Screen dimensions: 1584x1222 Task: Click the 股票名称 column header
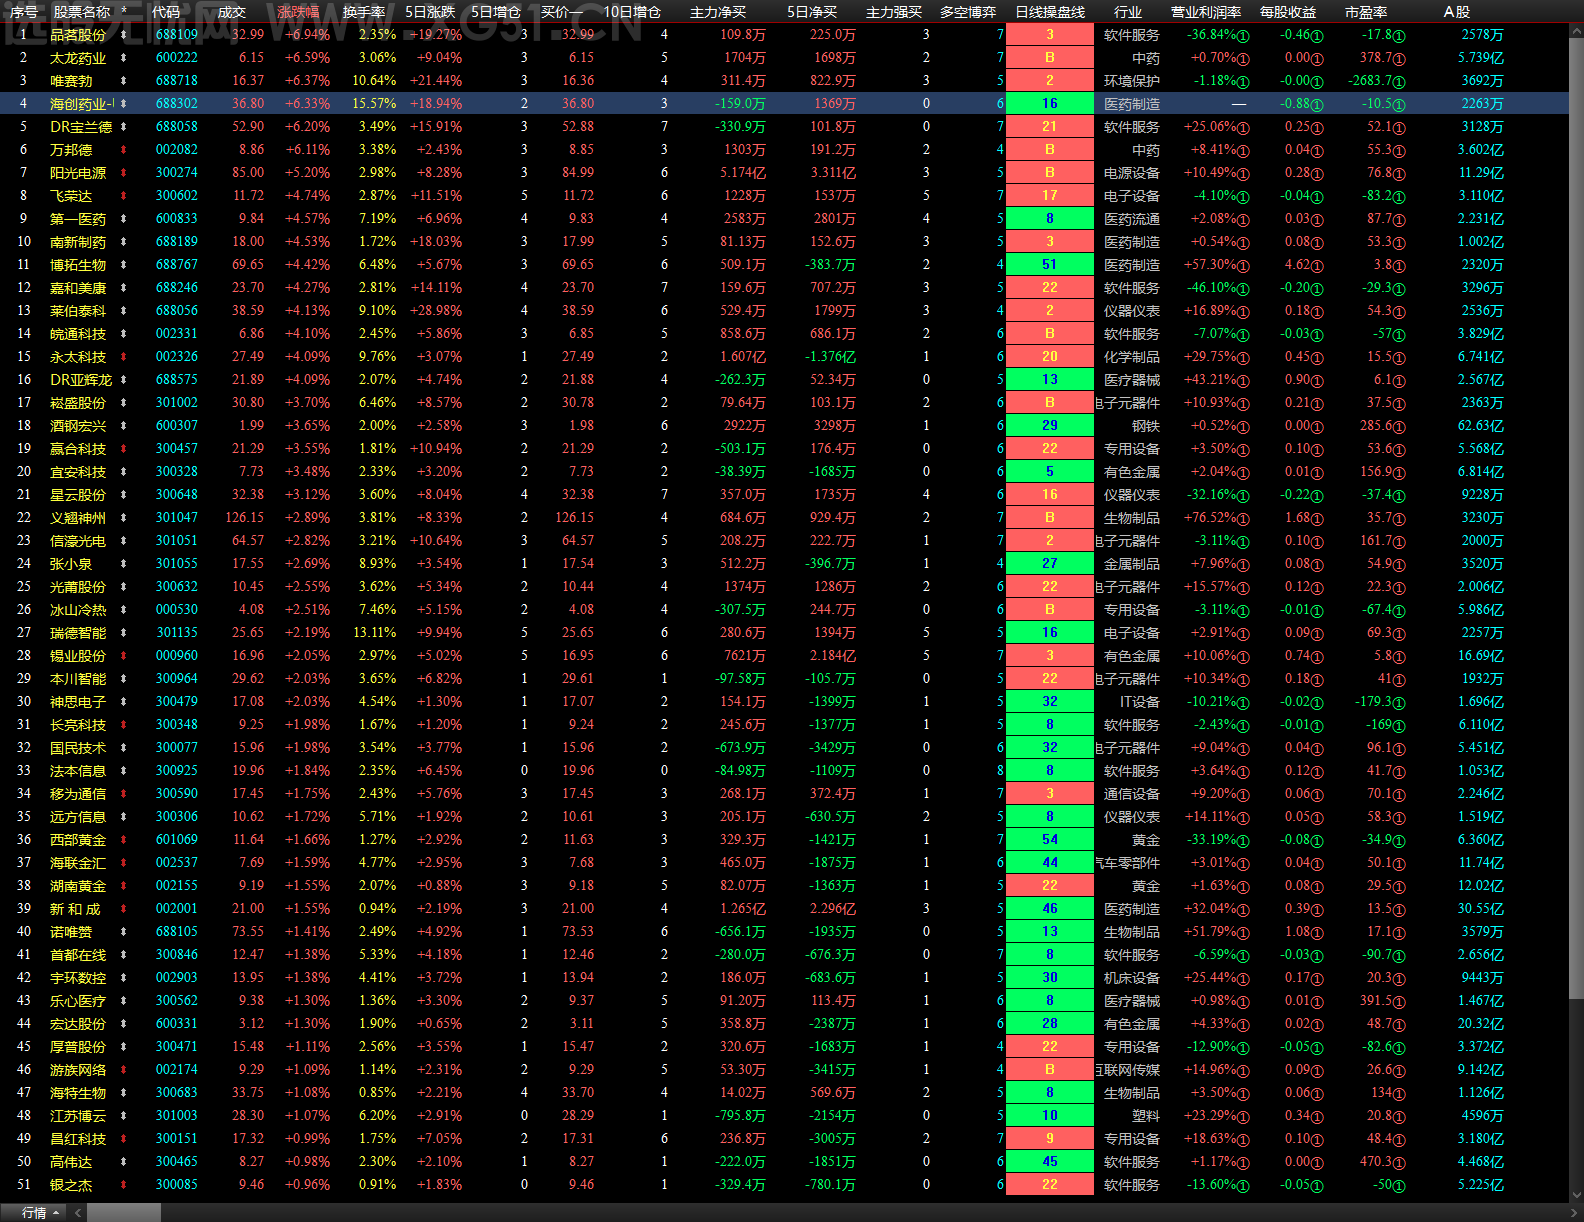[x=82, y=12]
